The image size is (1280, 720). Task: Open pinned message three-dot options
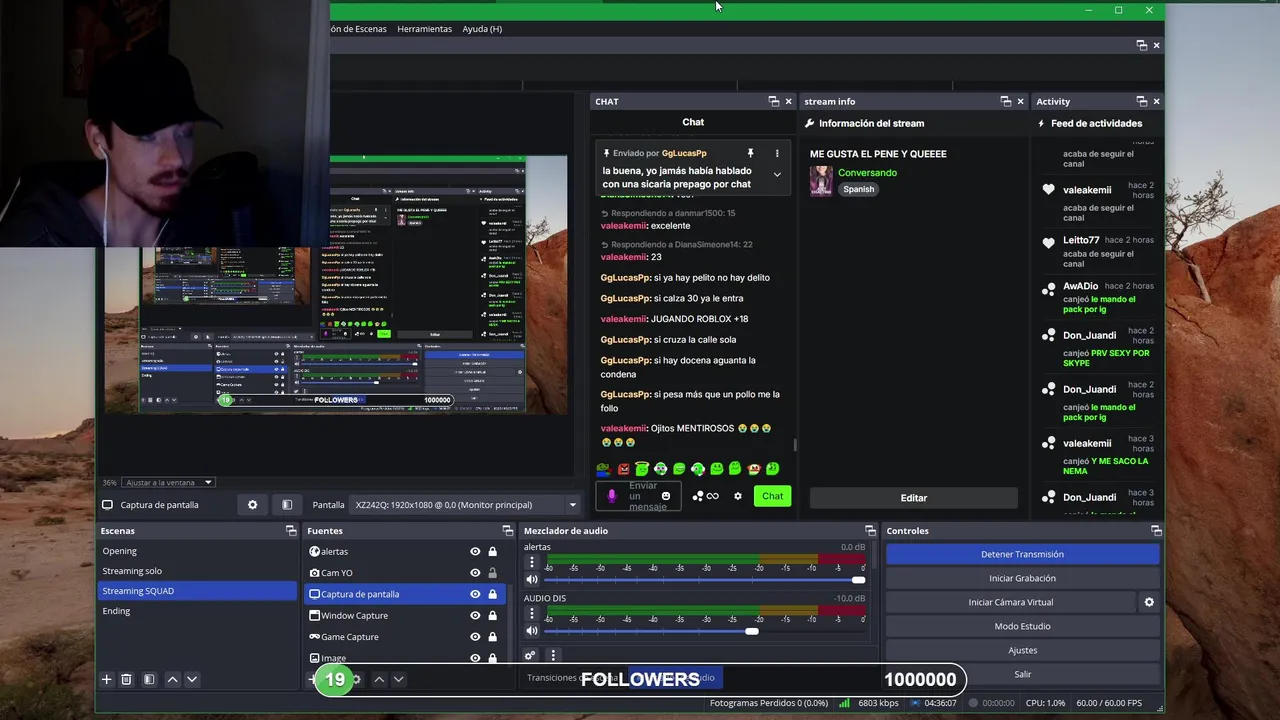[777, 153]
